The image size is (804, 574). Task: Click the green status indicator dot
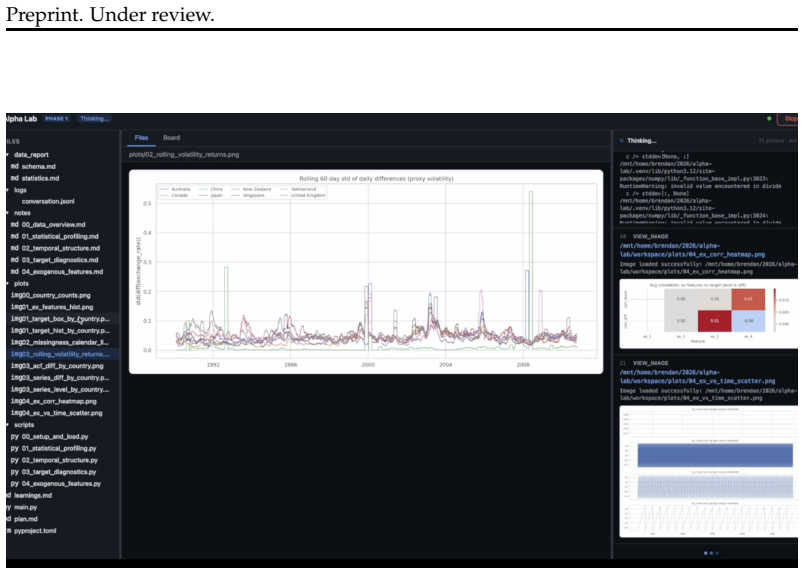pyautogui.click(x=769, y=118)
